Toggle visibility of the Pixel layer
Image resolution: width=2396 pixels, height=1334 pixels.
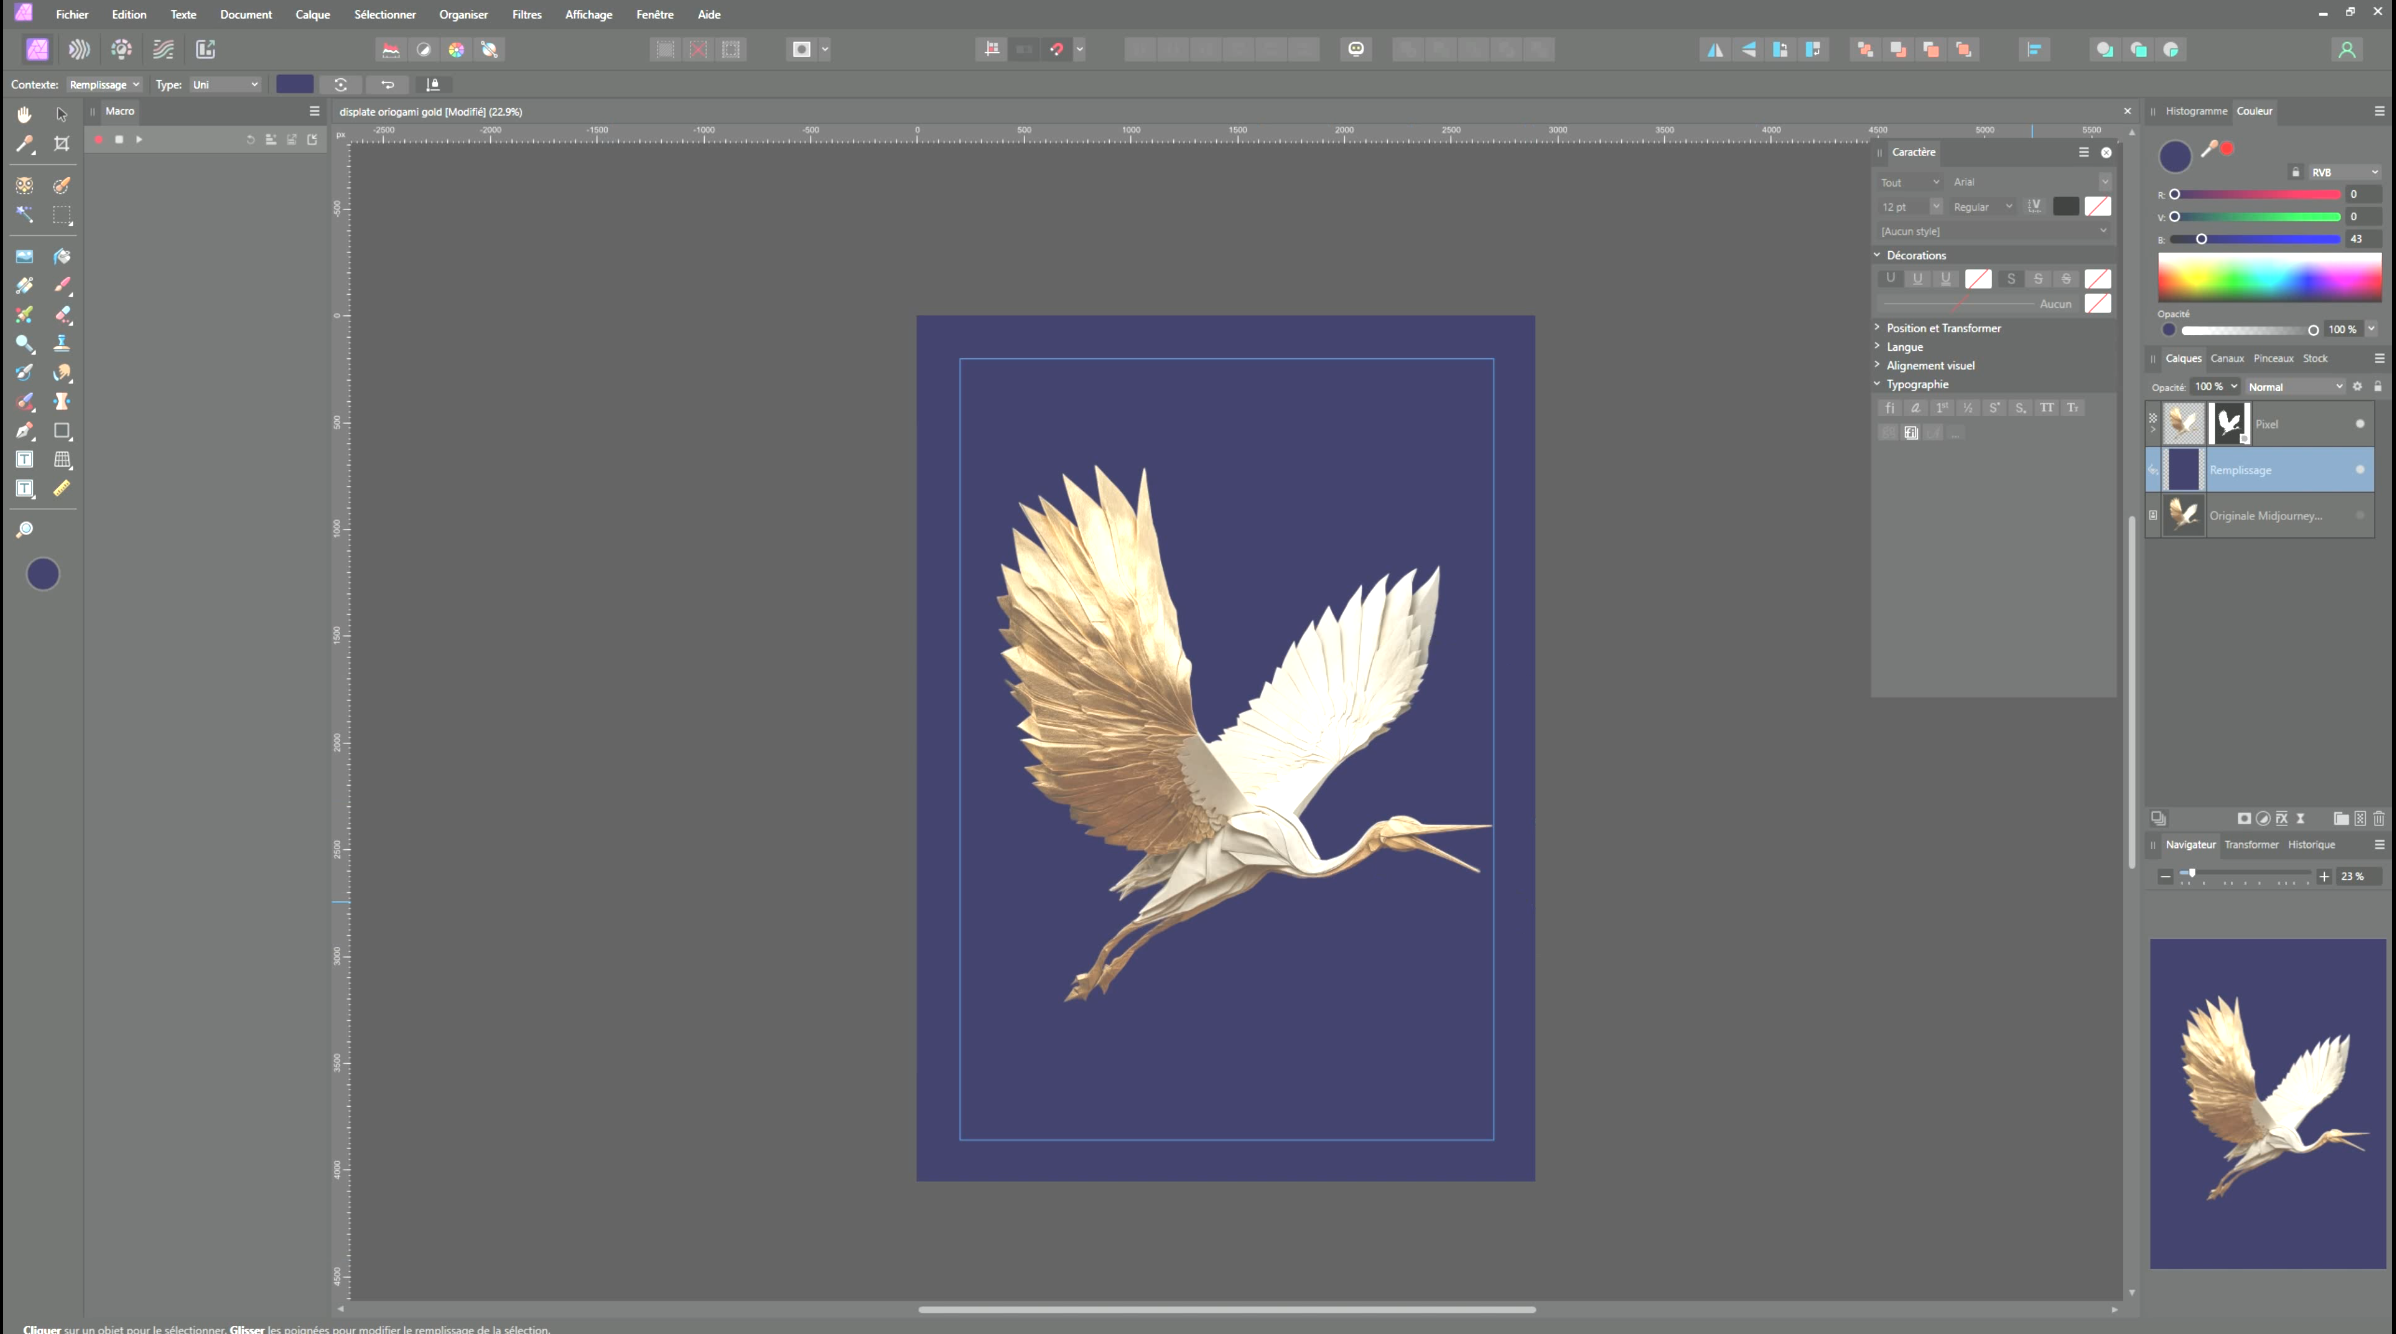(2360, 424)
